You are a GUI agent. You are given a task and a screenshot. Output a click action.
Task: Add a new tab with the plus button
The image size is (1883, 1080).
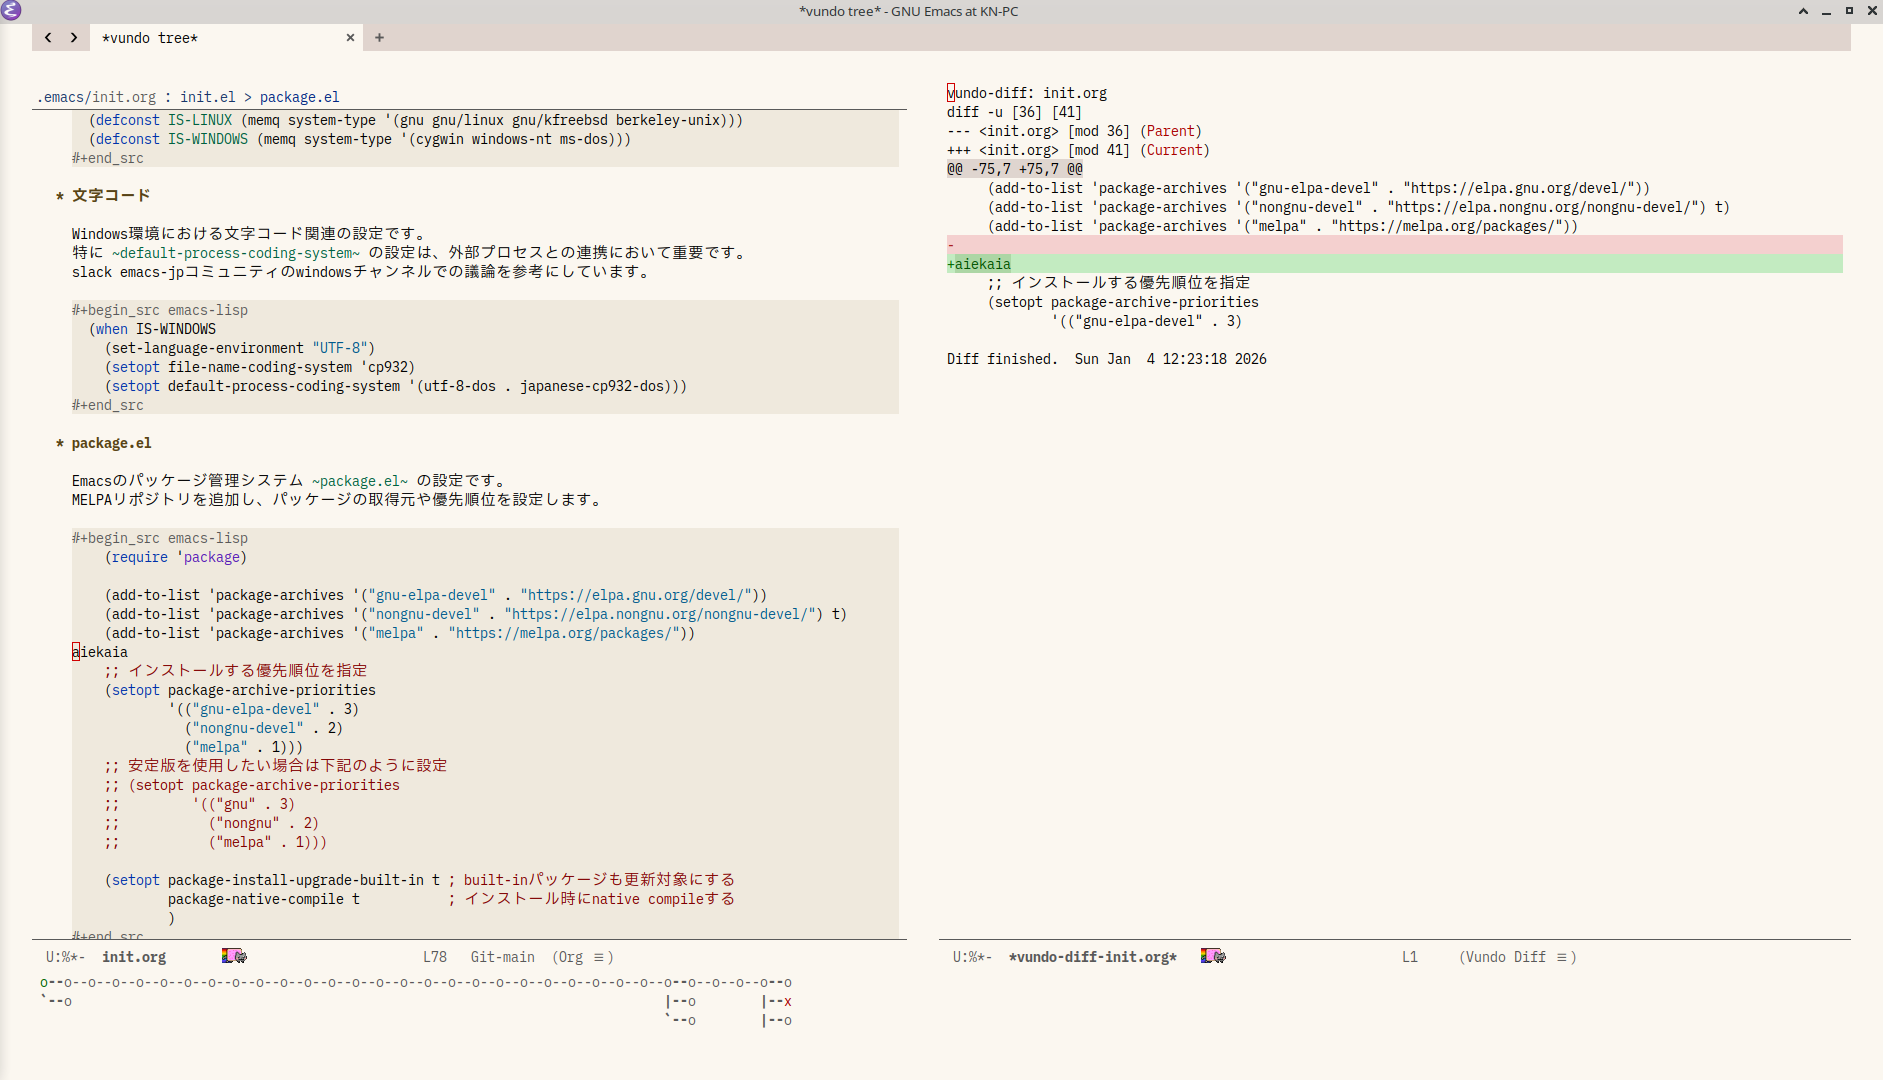(379, 38)
